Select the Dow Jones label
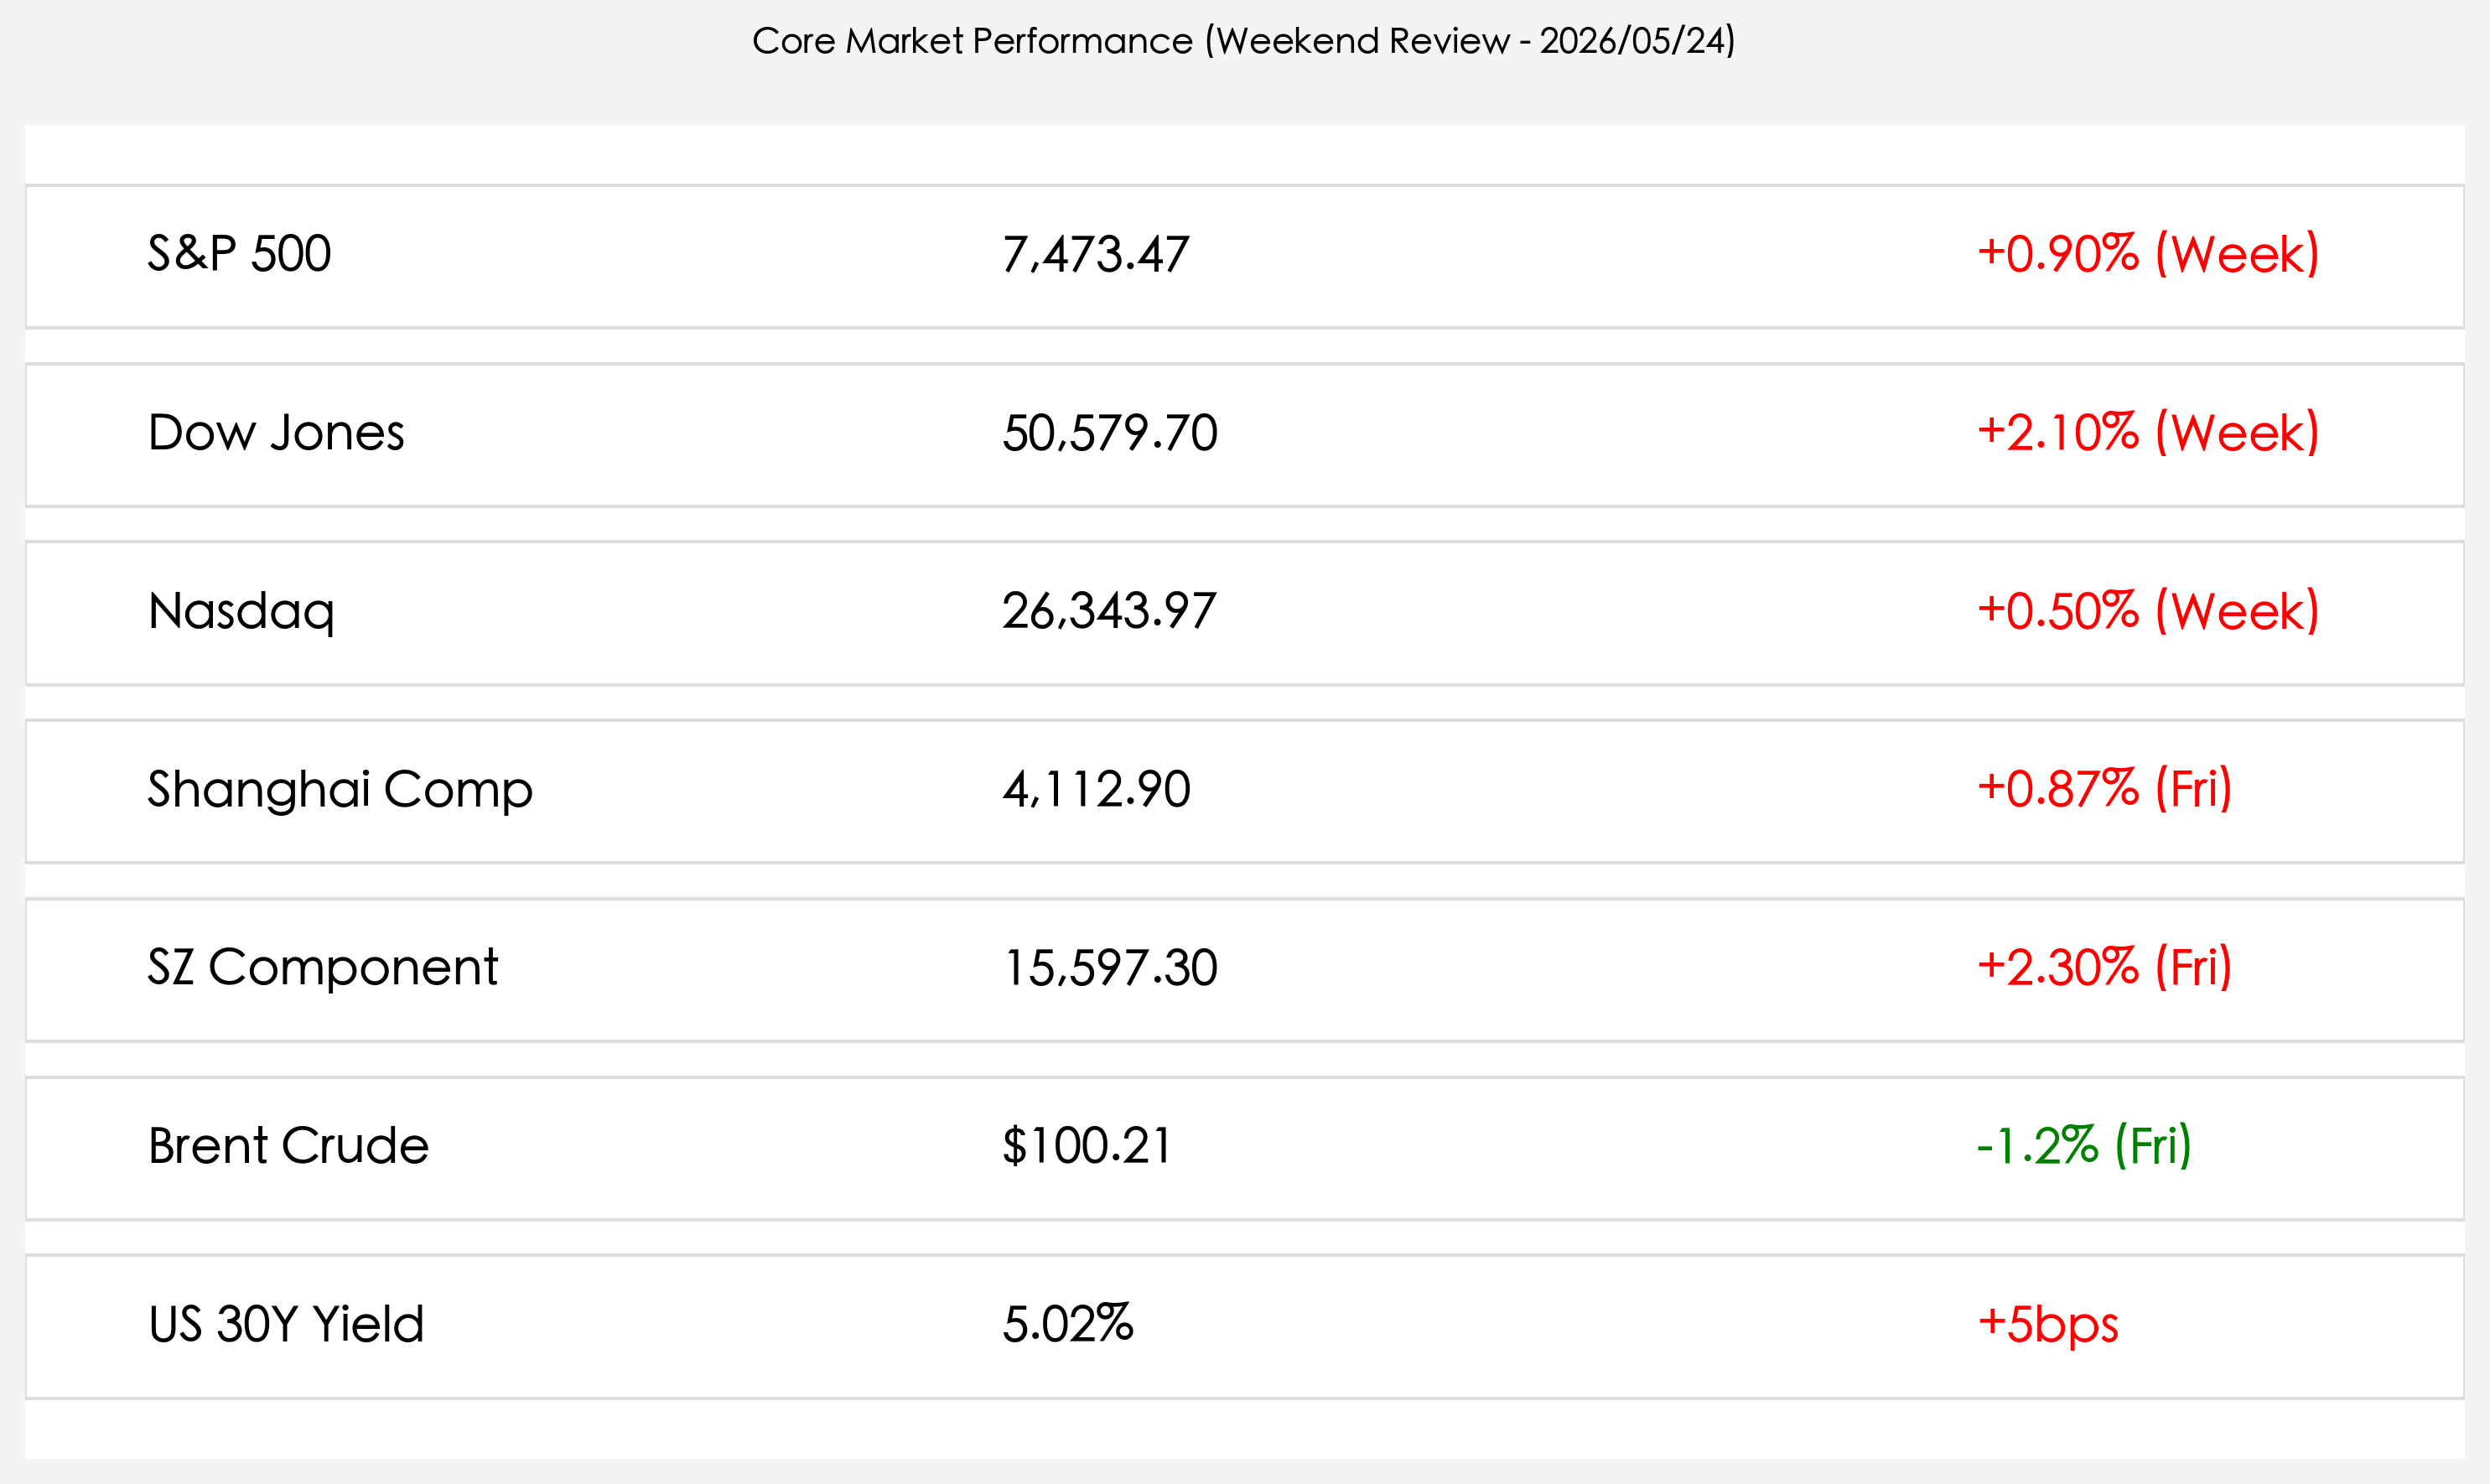The height and width of the screenshot is (1484, 2490). click(x=276, y=433)
